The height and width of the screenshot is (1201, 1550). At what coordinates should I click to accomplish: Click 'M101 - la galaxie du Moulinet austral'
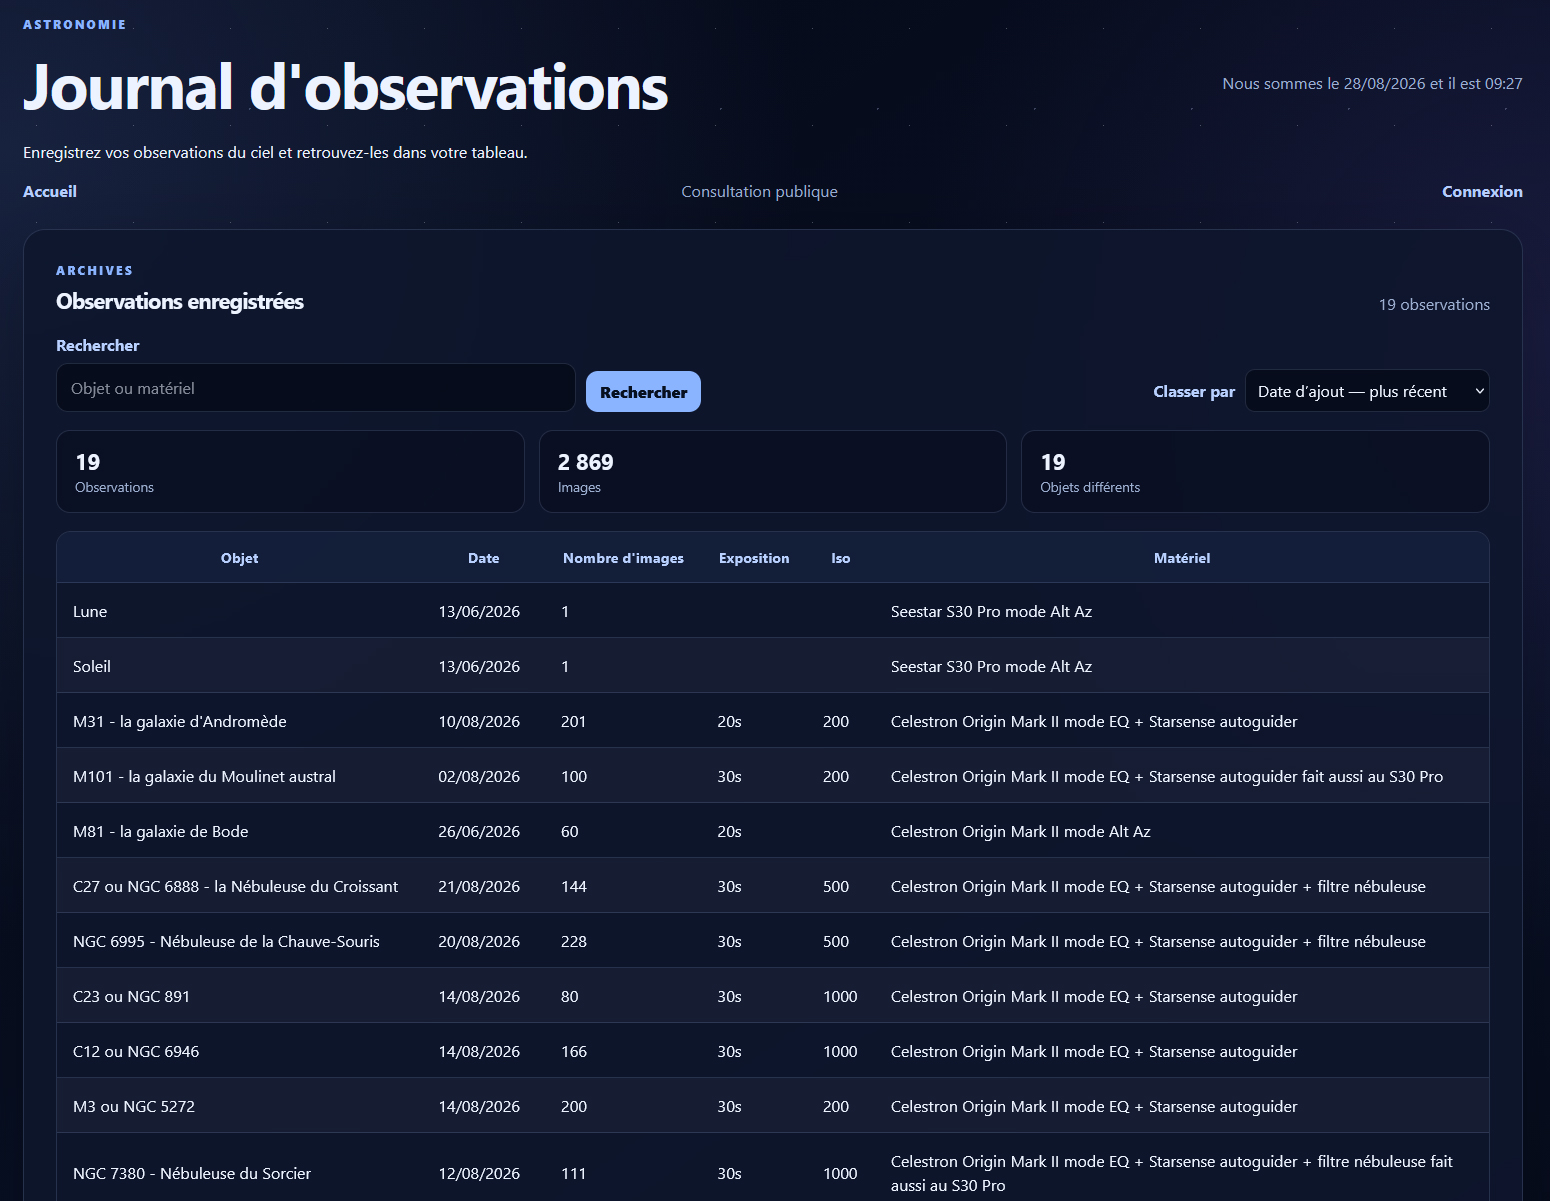(x=204, y=776)
